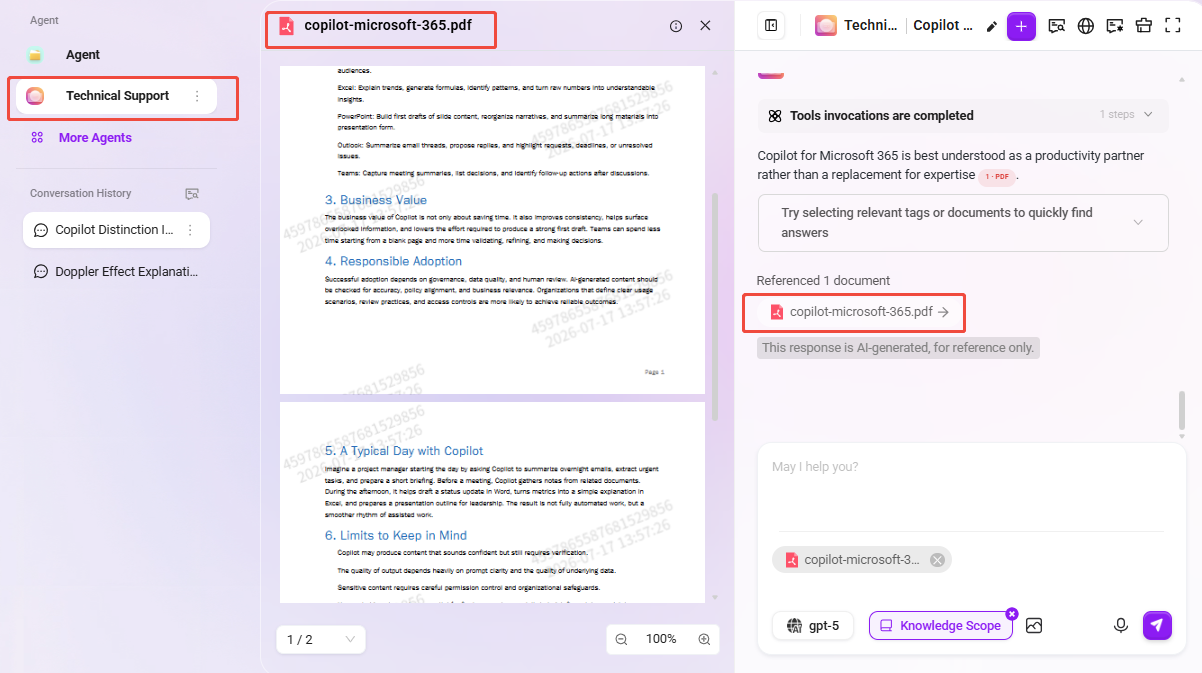
Task: Click the PDF file name title text
Action: pos(388,26)
